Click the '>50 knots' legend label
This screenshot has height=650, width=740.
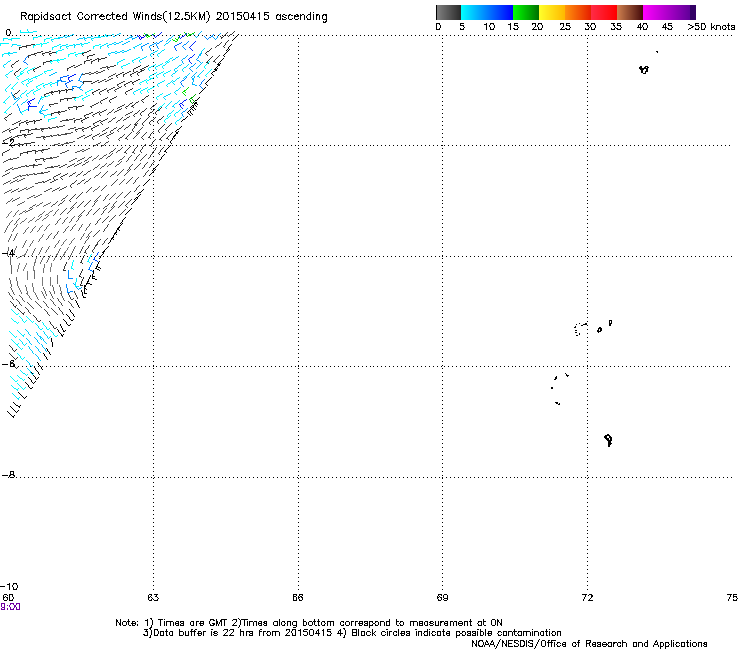click(711, 27)
